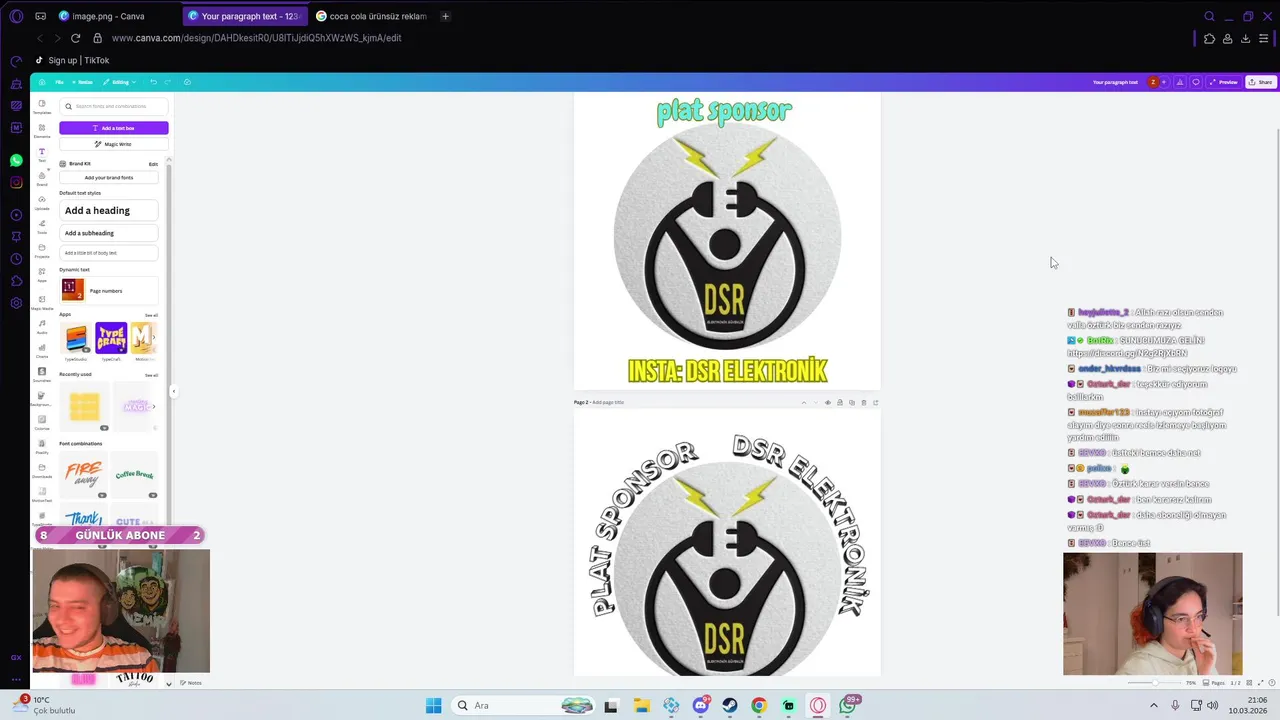The width and height of the screenshot is (1280, 720).
Task: Delete page 2 with trash icon
Action: coord(863,402)
